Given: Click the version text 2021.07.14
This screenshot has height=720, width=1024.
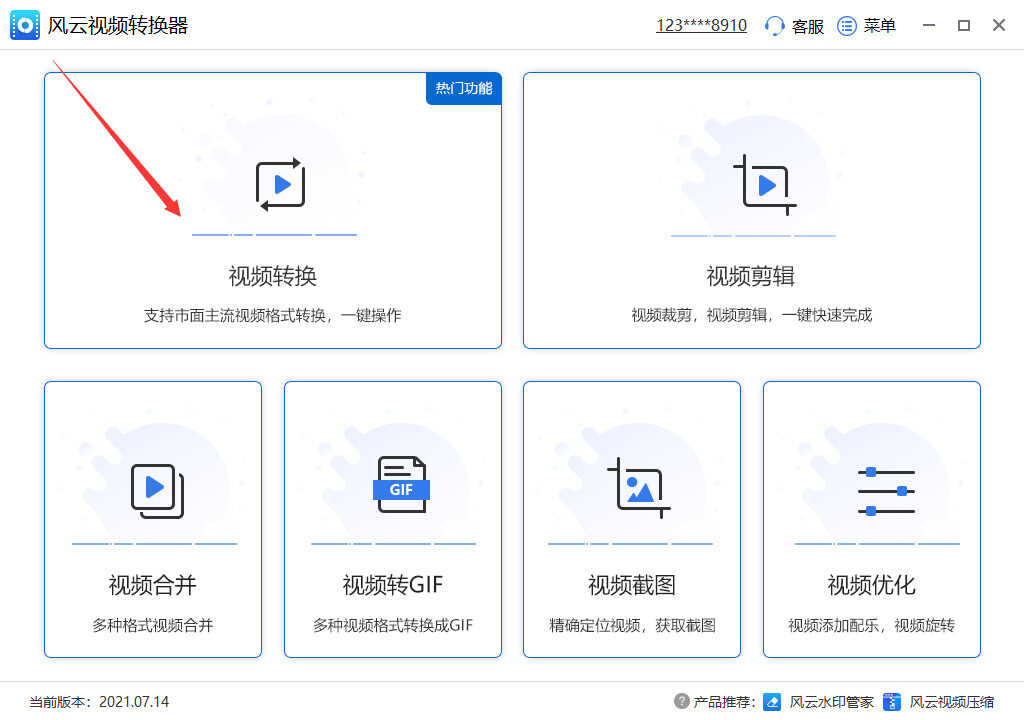Looking at the screenshot, I should click(134, 702).
